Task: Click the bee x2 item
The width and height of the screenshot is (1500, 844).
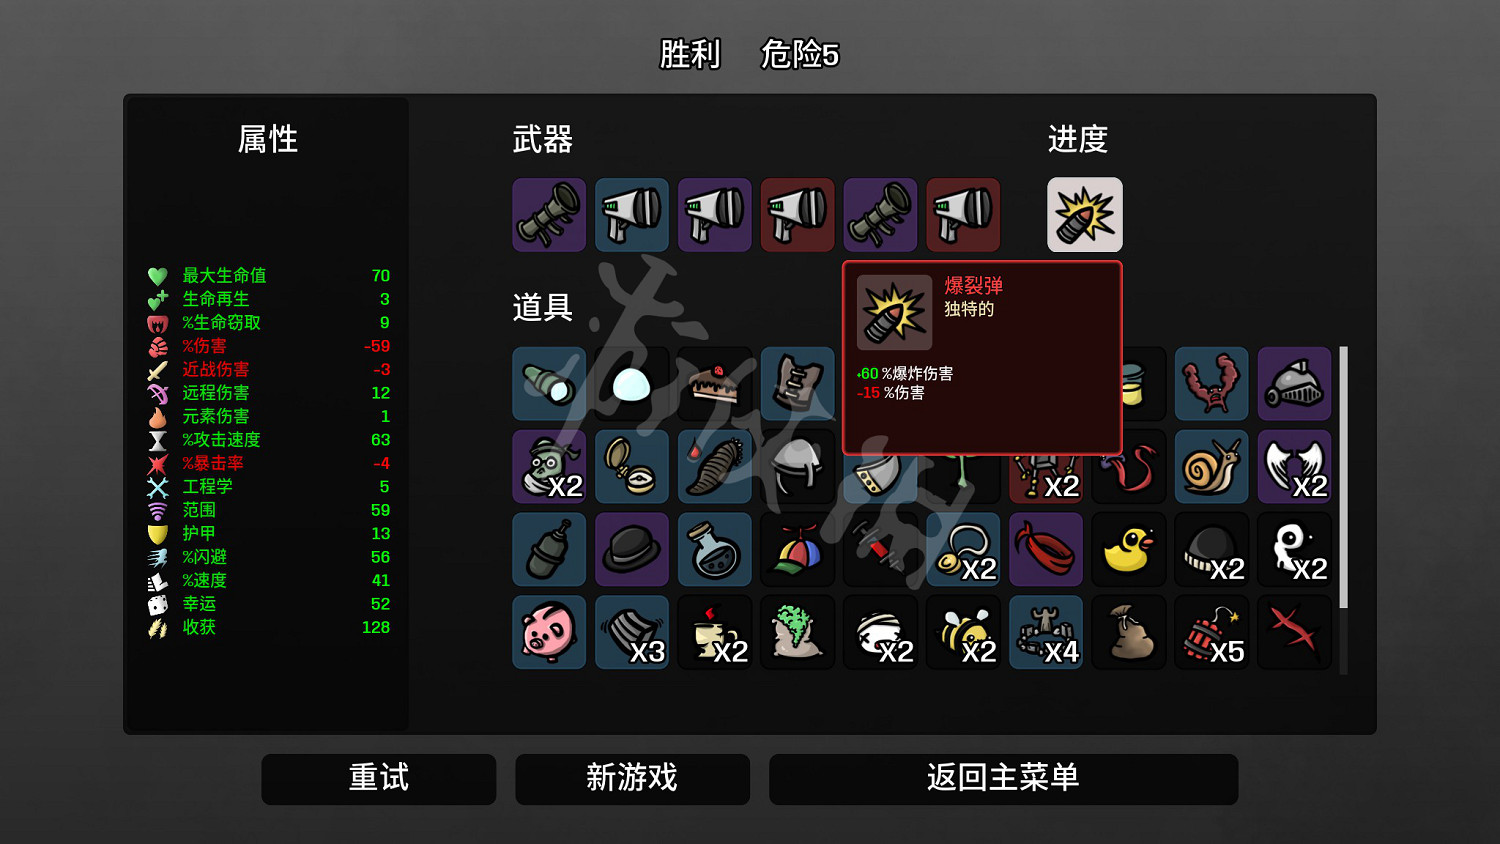Action: tap(963, 632)
